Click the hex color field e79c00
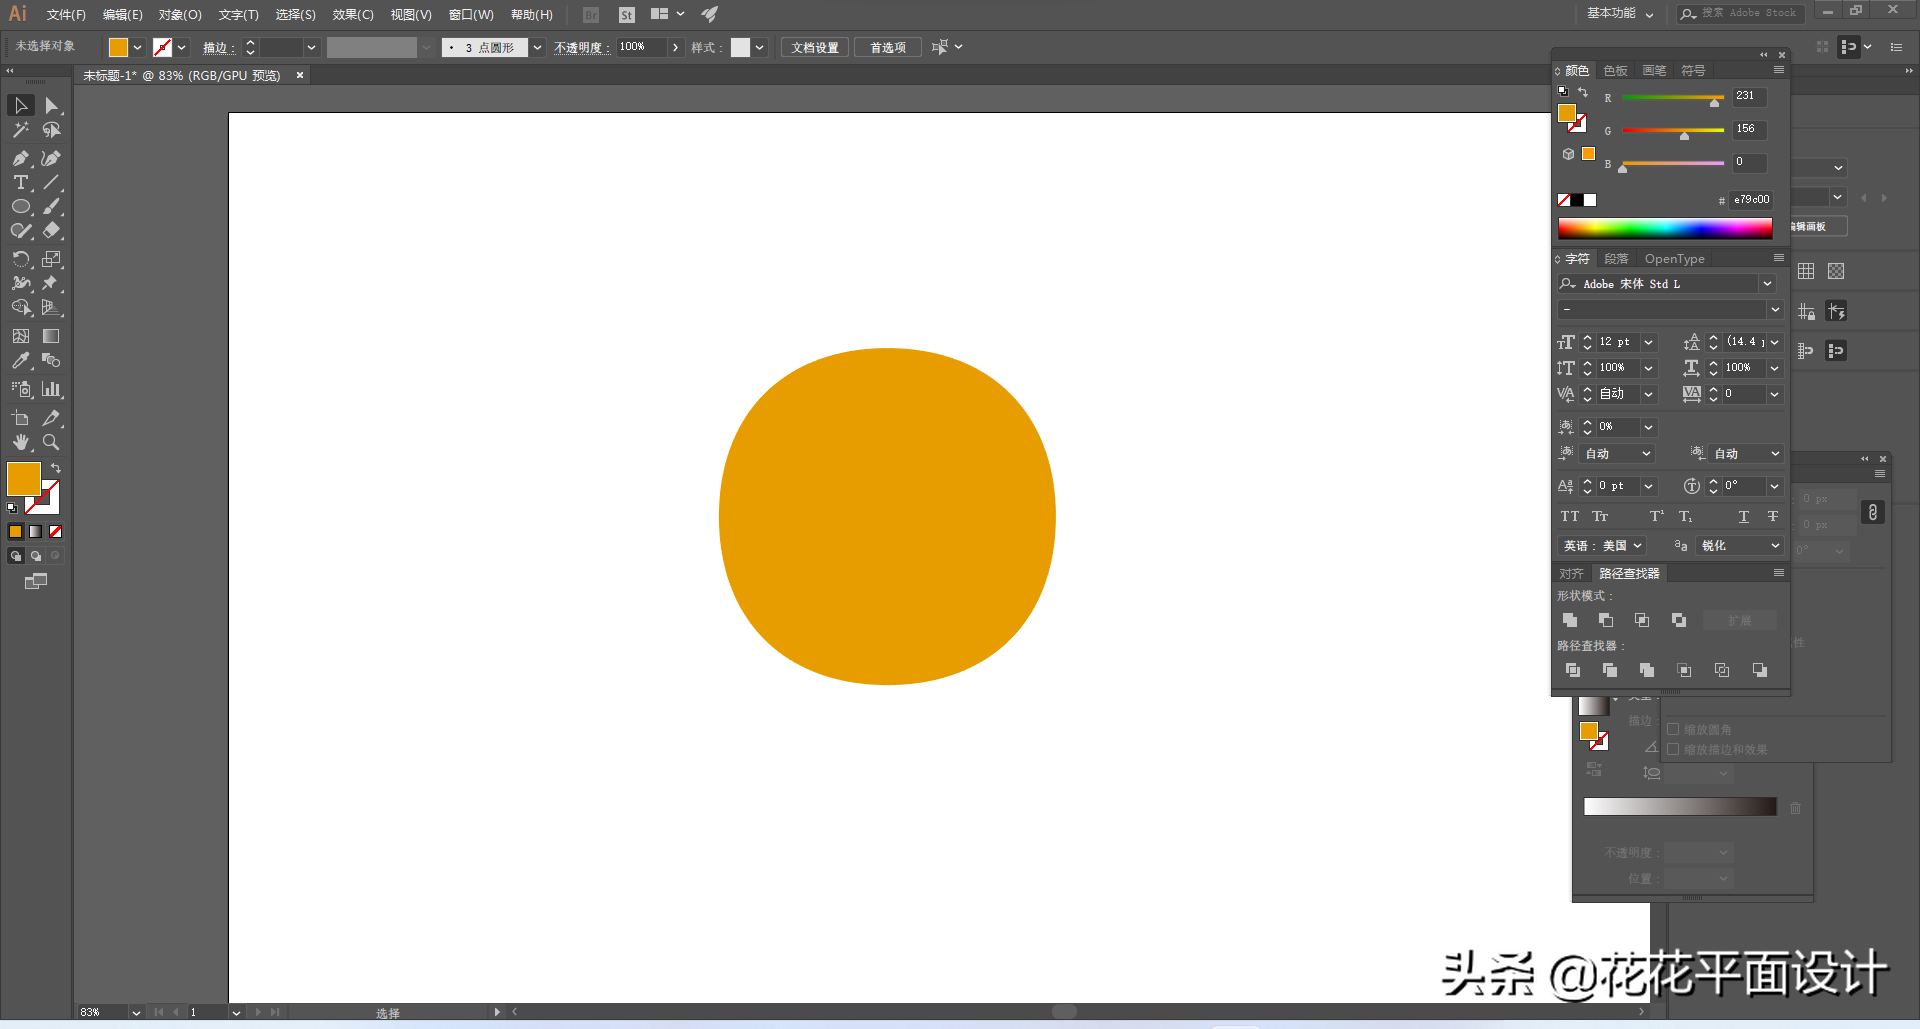The width and height of the screenshot is (1920, 1029). 1751,200
